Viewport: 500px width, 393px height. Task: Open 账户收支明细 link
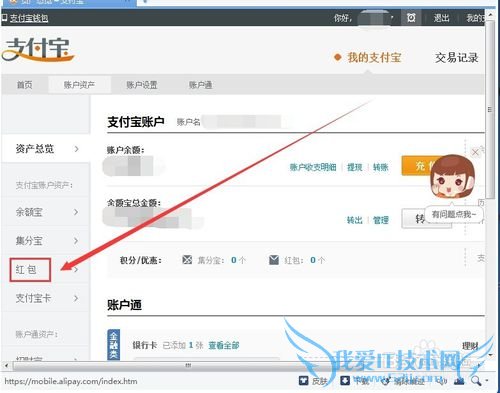313,167
